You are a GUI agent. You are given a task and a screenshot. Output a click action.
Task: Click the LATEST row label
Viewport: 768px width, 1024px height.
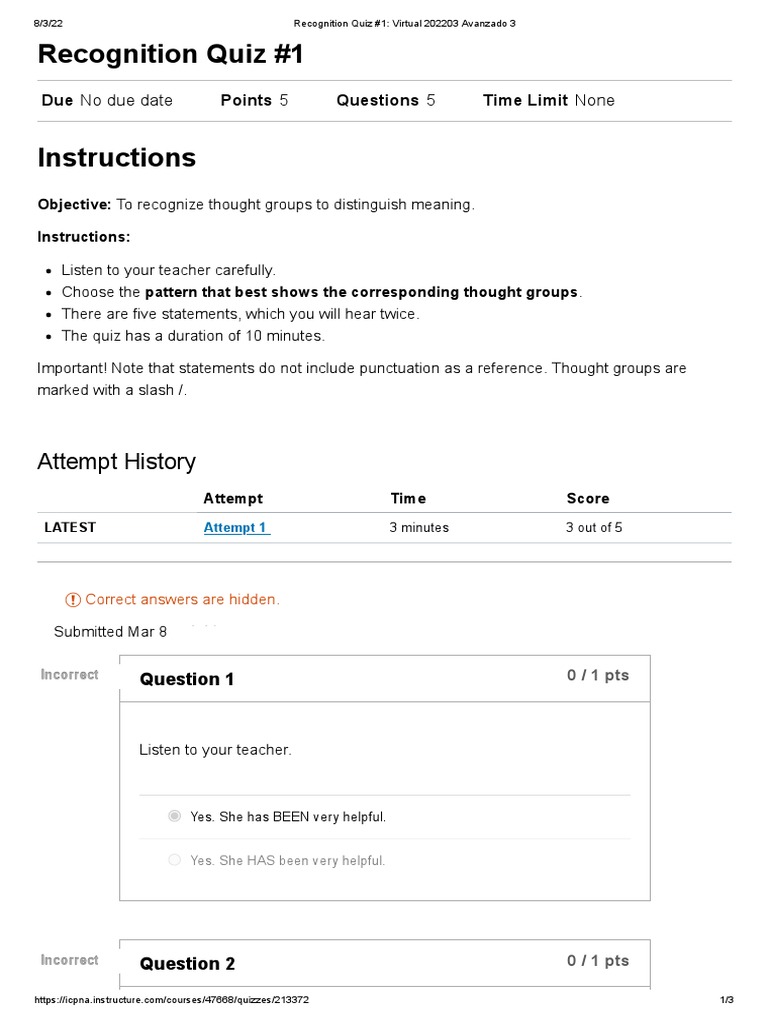click(70, 527)
